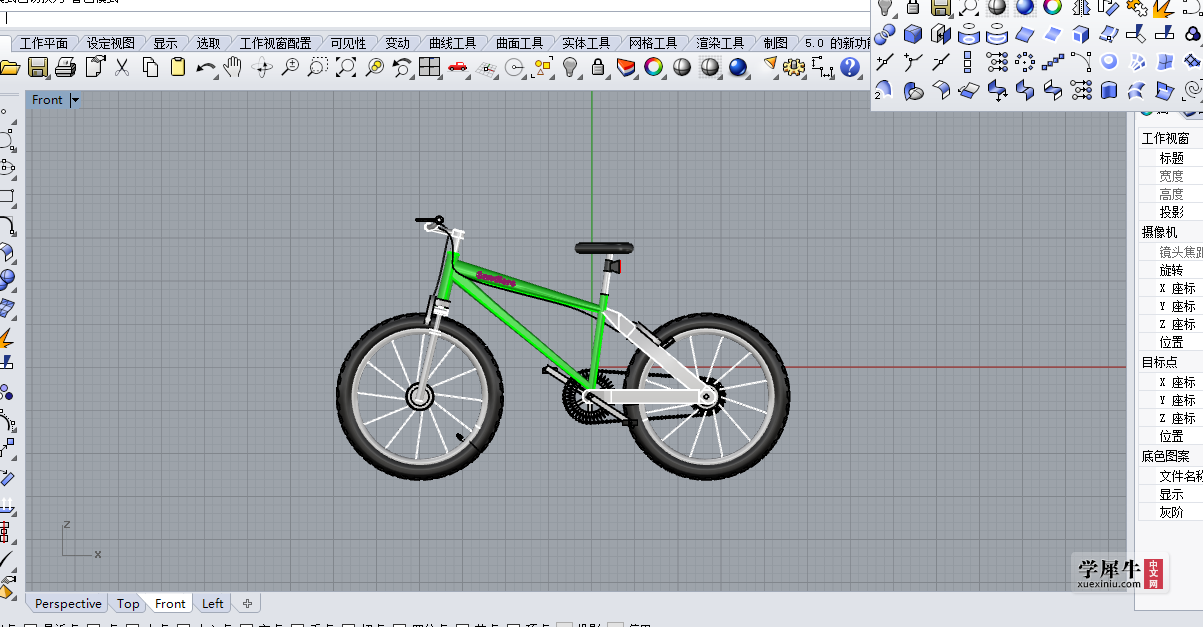Click the 显示 row under 底色图案

click(1171, 494)
